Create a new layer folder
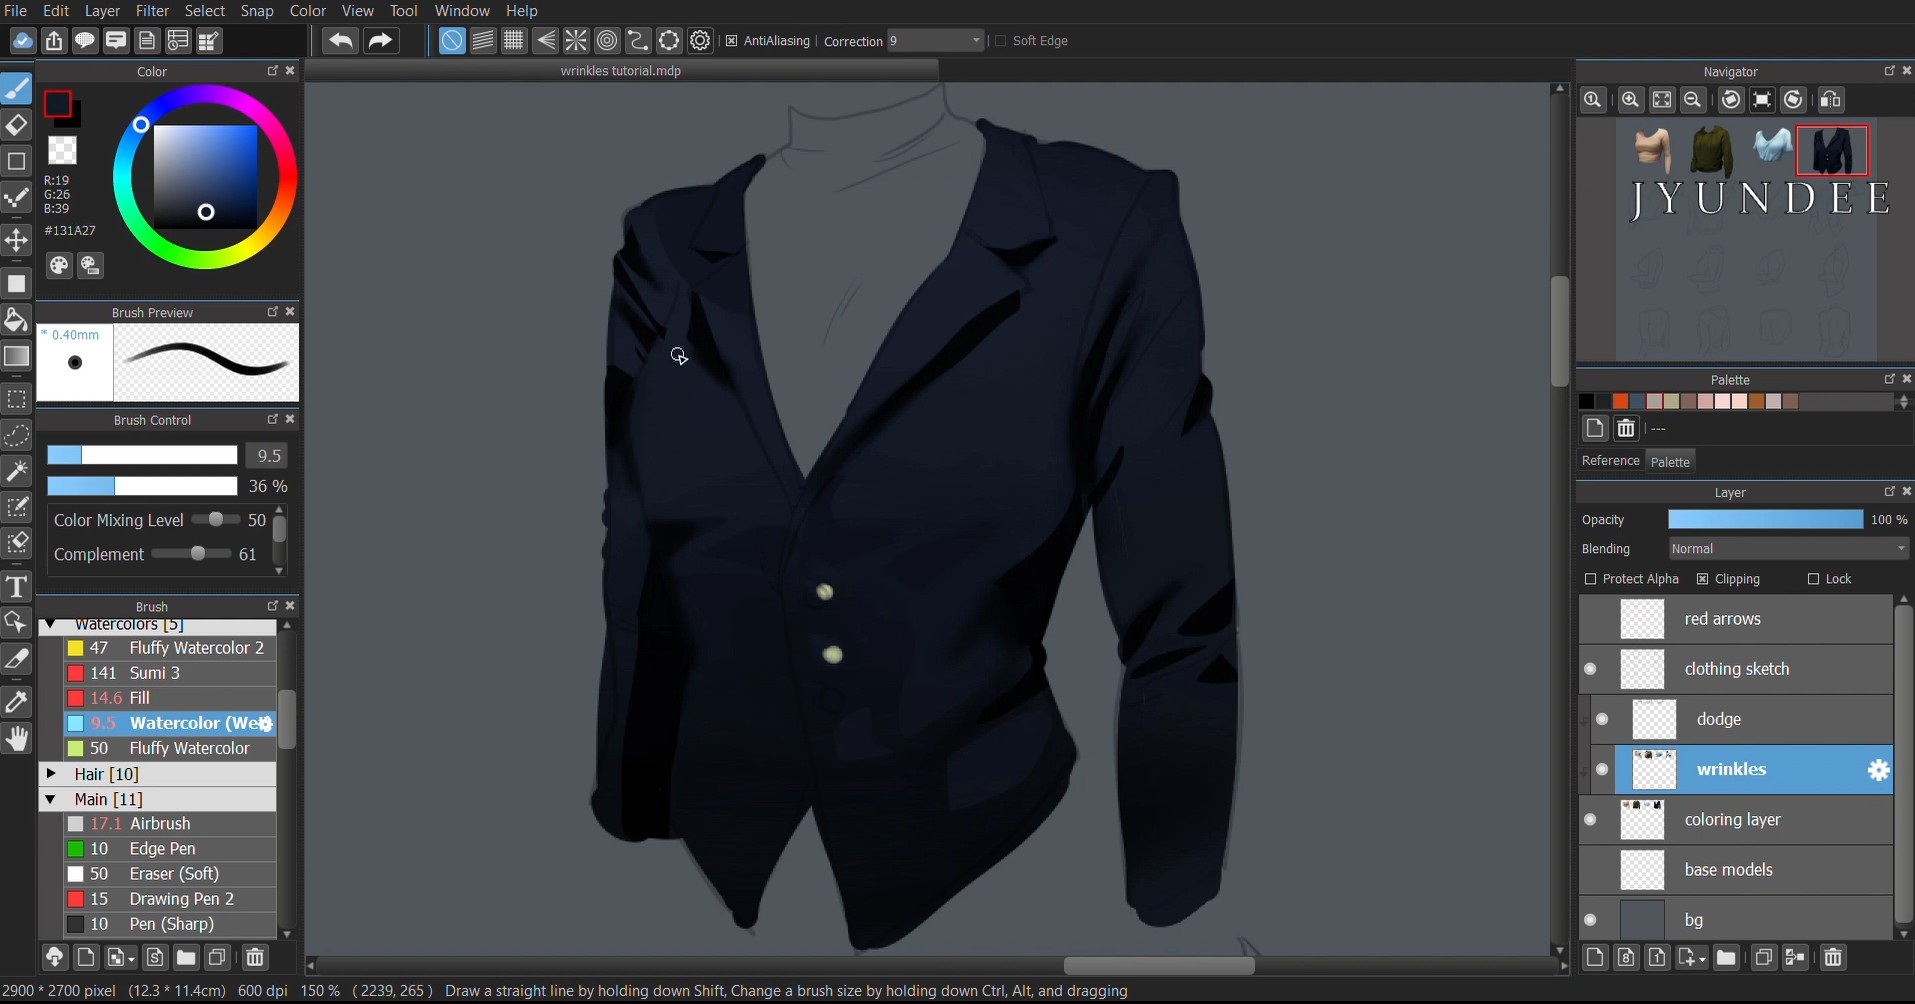The image size is (1915, 1004). [x=1729, y=957]
